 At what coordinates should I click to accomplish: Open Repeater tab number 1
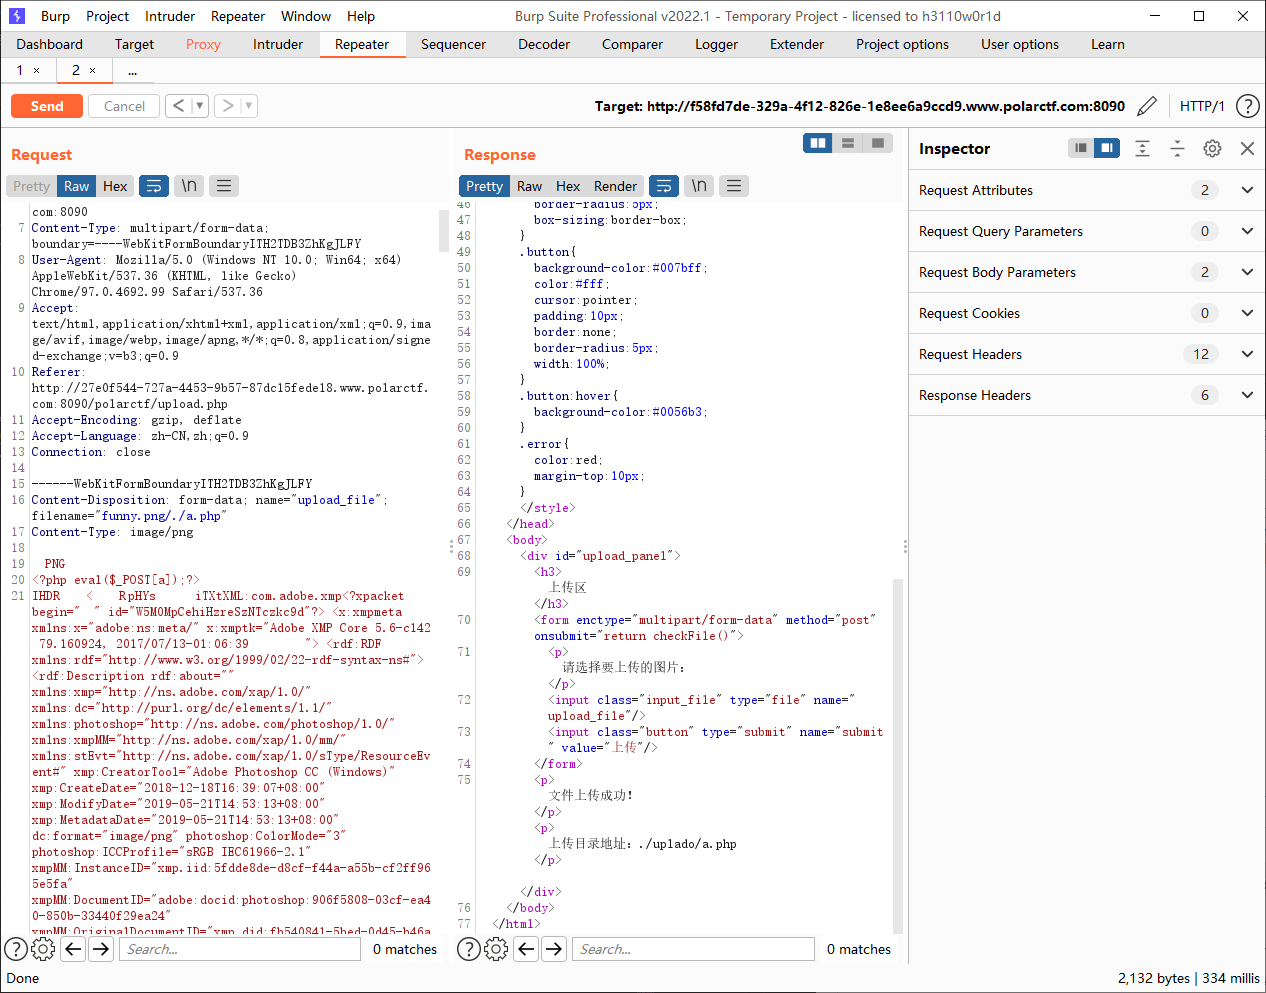tap(19, 70)
